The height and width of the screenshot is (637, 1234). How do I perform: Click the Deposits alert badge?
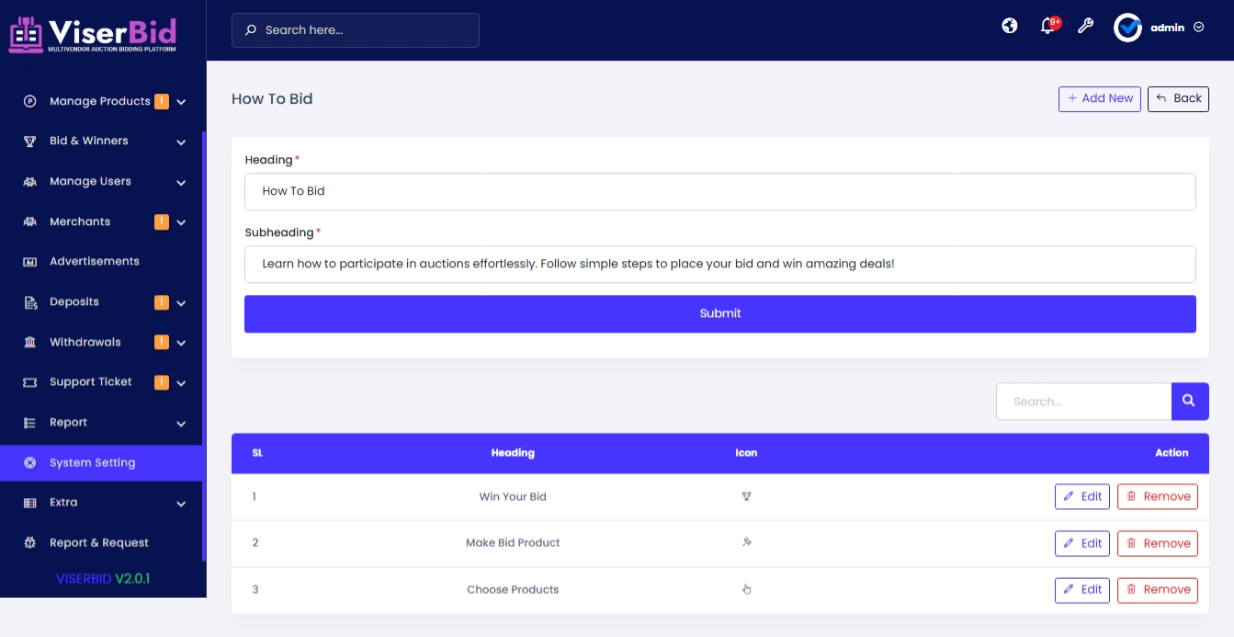tap(162, 302)
